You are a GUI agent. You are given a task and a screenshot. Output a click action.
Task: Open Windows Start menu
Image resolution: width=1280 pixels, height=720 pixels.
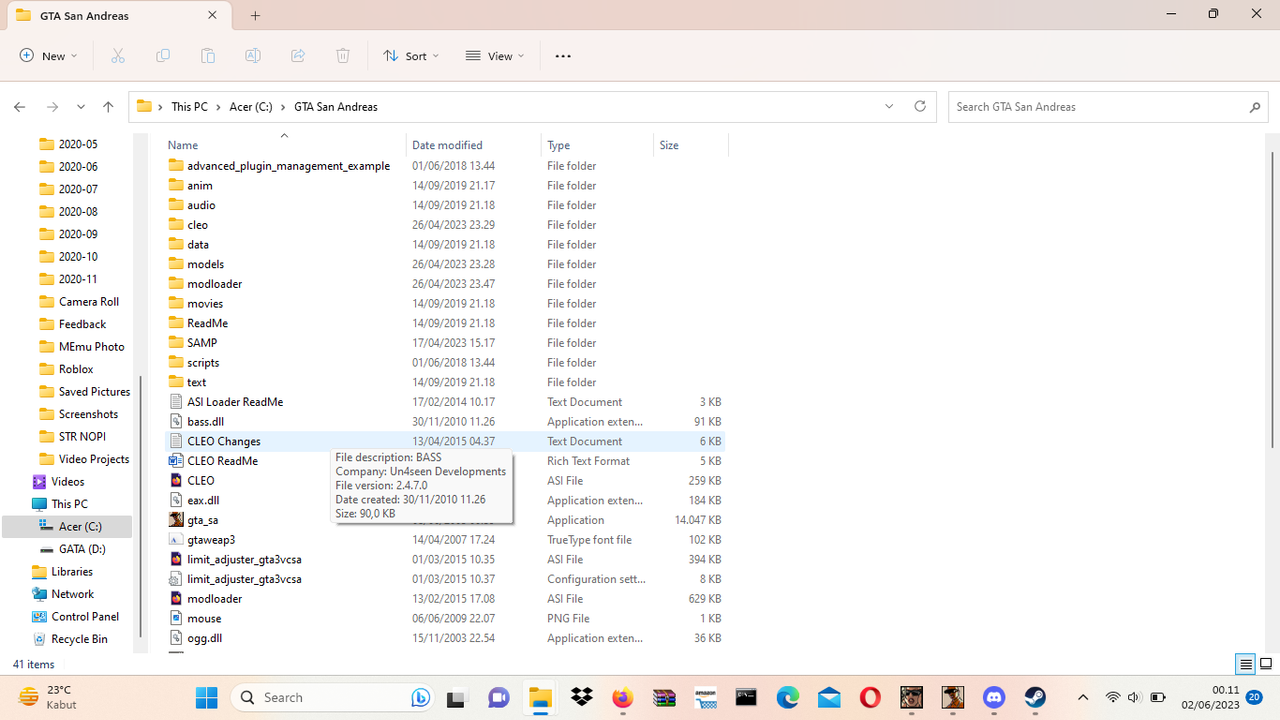(x=207, y=697)
